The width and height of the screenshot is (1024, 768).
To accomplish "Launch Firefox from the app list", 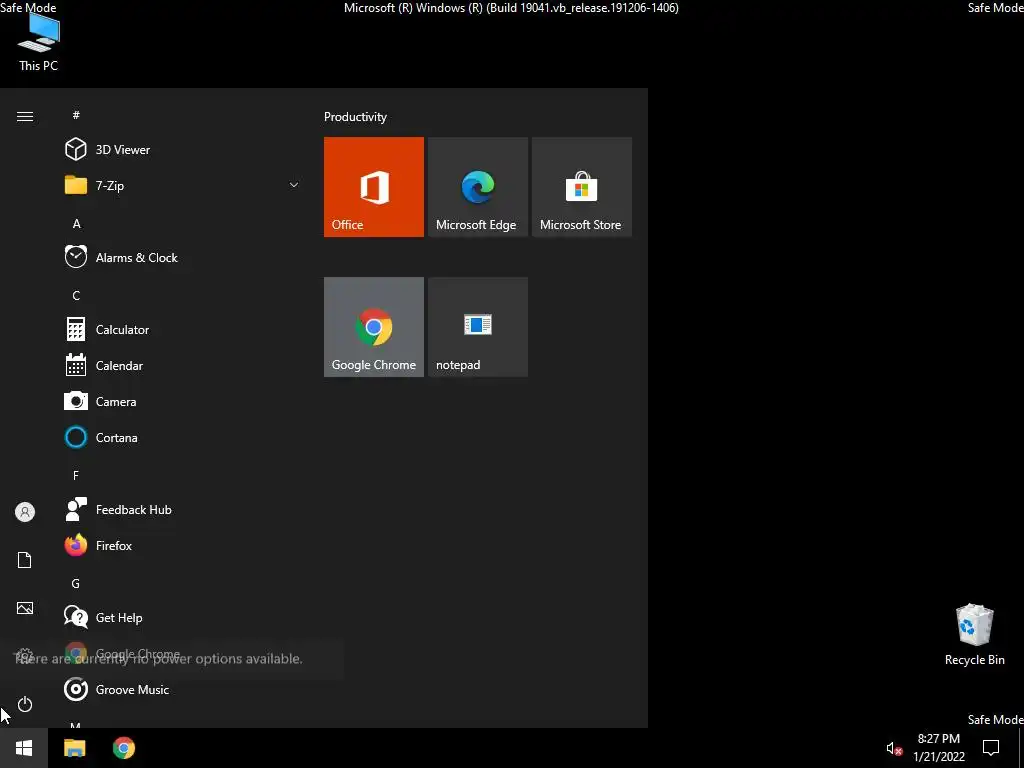I will click(182, 545).
